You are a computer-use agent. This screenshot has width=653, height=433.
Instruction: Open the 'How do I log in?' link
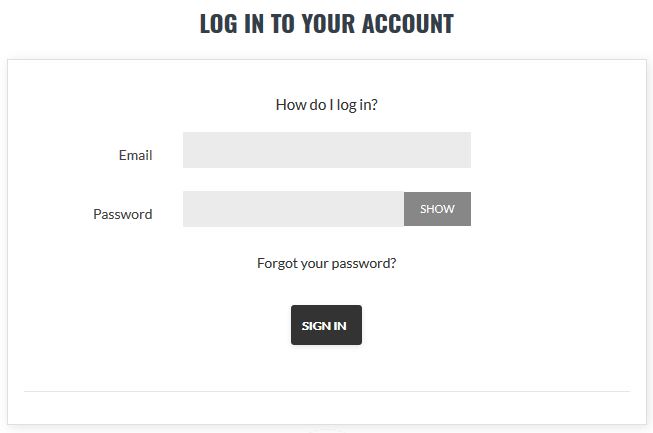click(326, 105)
